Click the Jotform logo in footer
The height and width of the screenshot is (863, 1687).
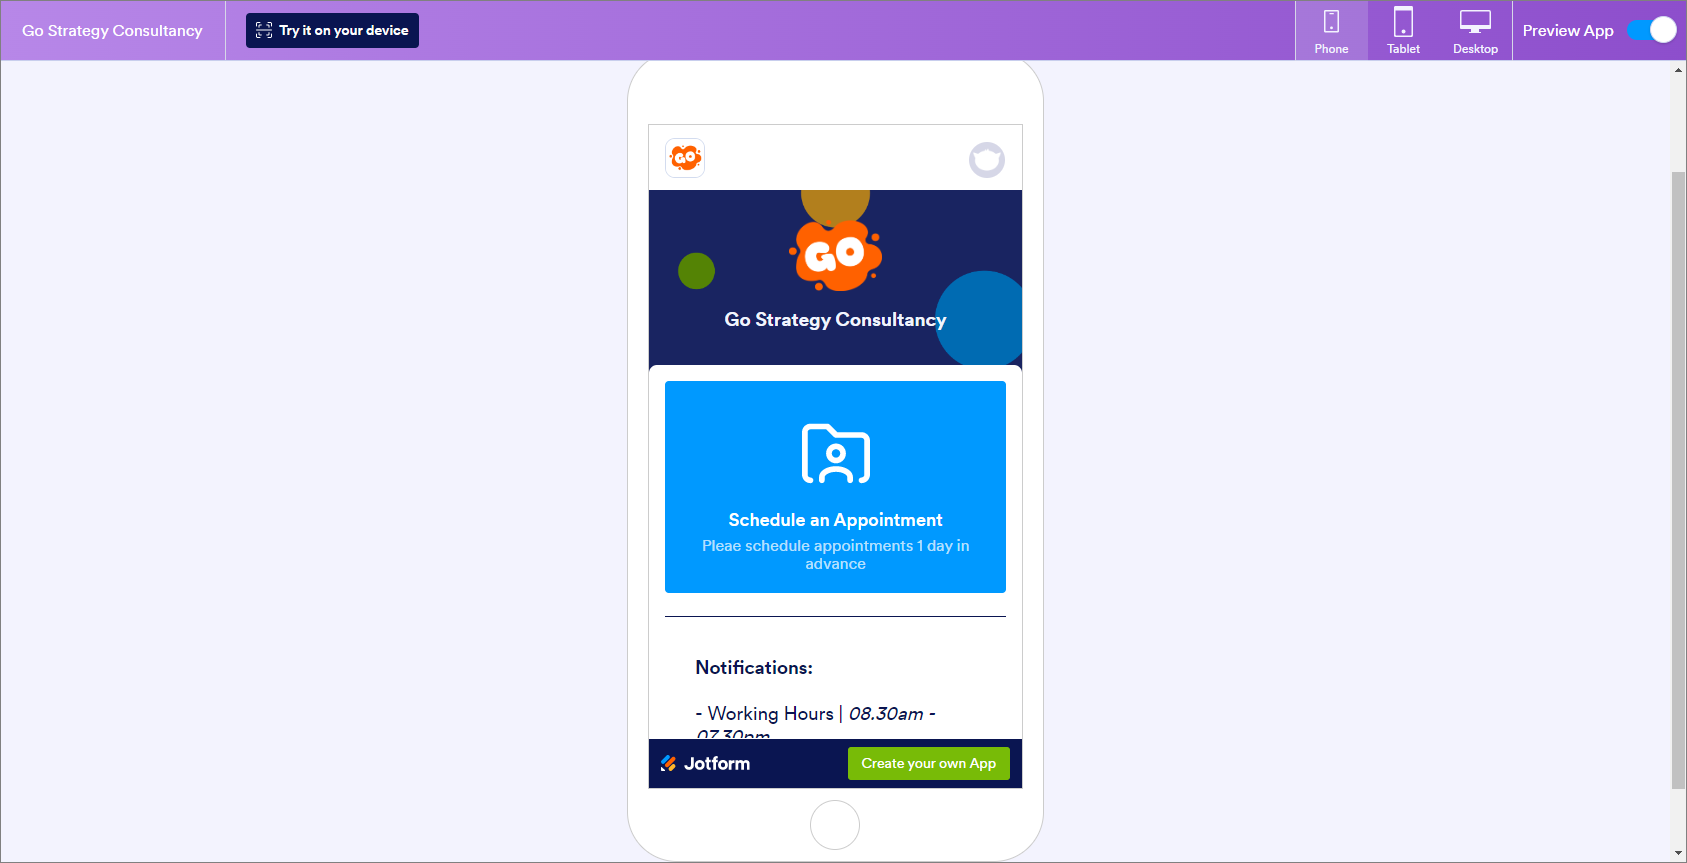(x=705, y=763)
